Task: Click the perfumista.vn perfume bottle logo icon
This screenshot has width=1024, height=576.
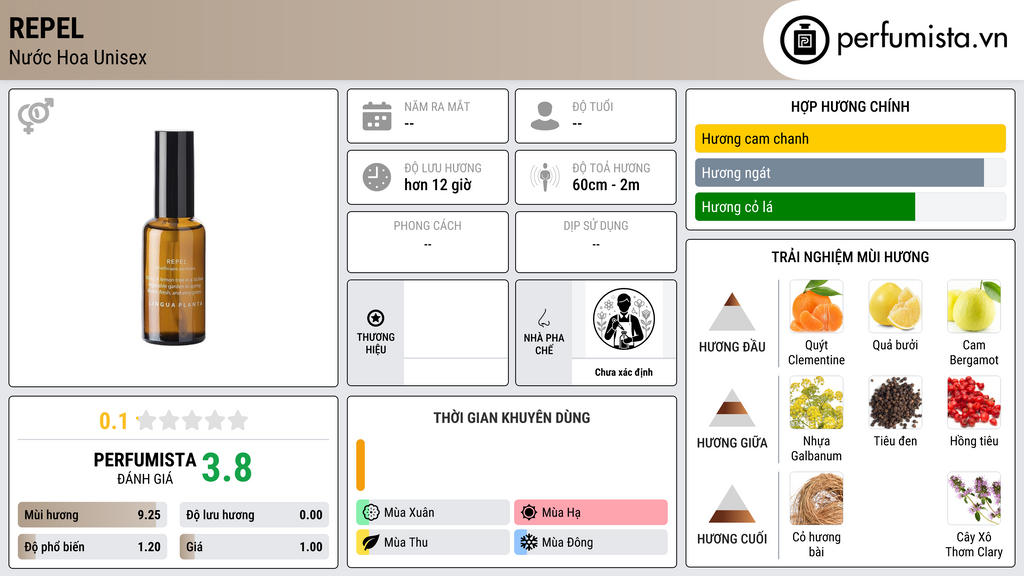Action: coord(804,40)
